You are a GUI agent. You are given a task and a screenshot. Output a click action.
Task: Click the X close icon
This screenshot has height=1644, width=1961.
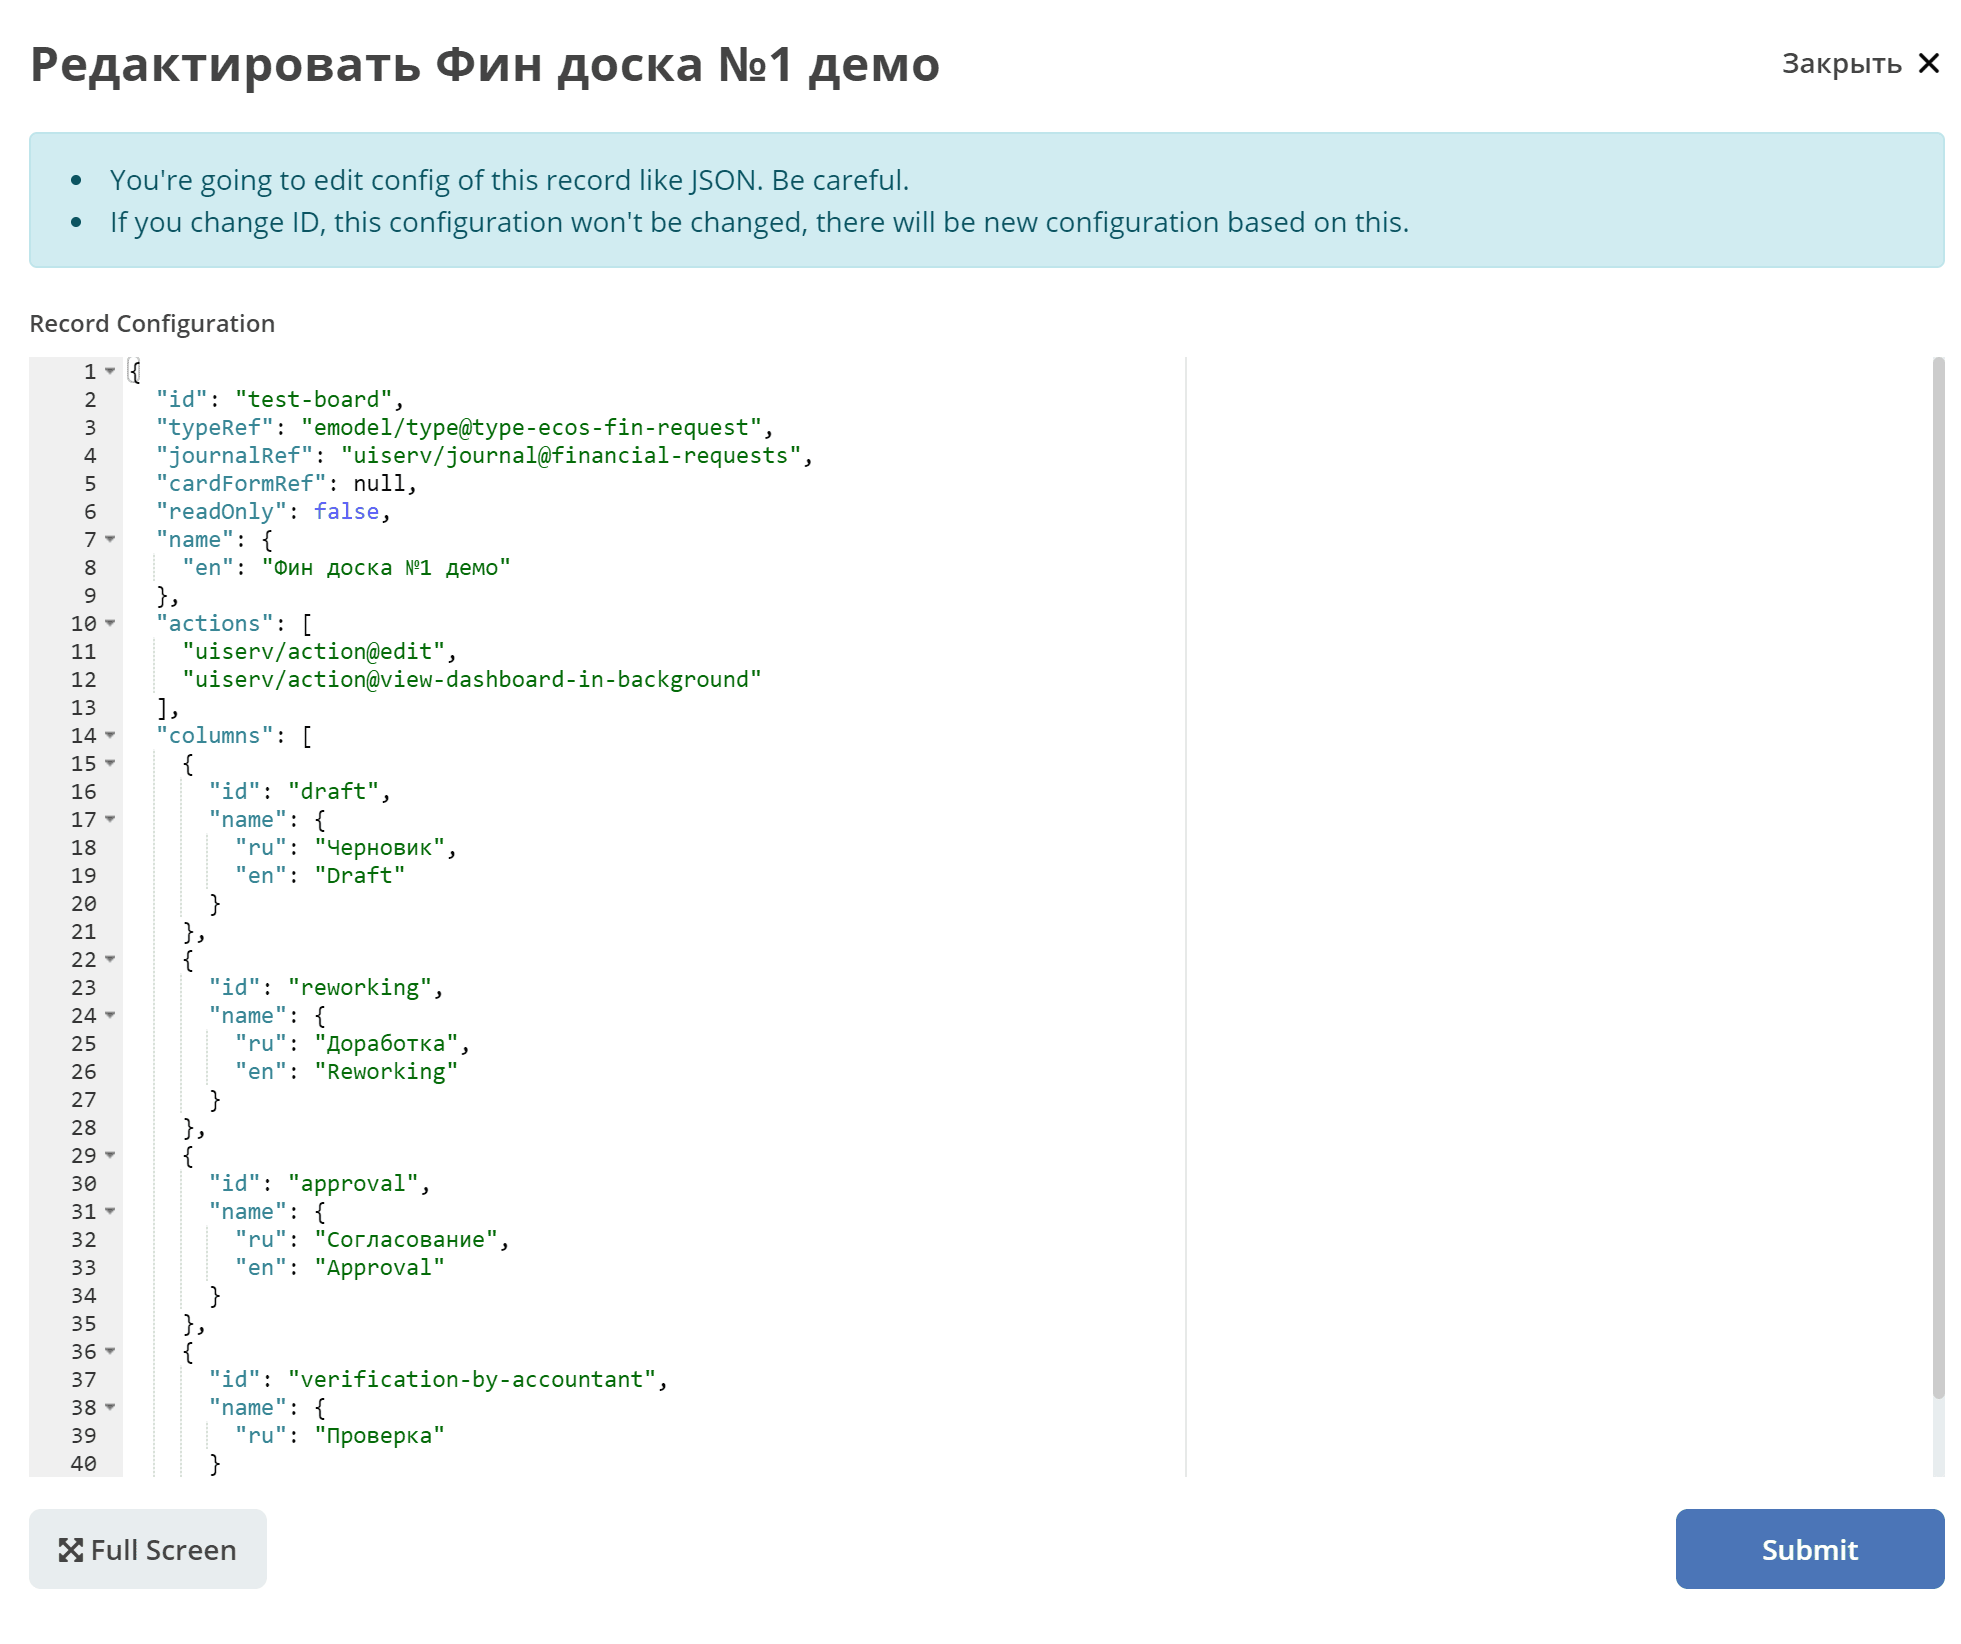point(1929,64)
